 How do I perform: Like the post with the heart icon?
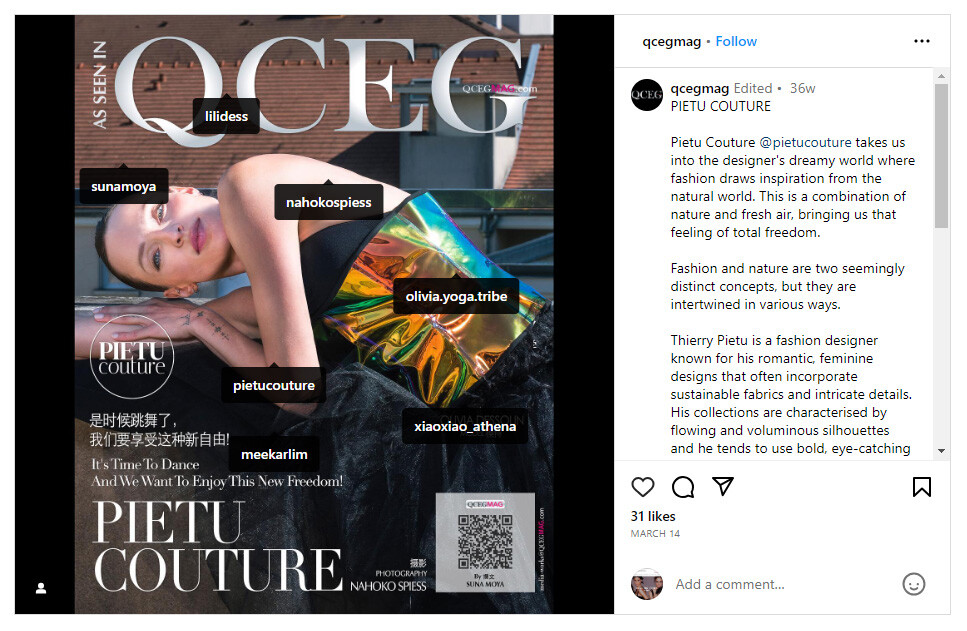point(643,487)
